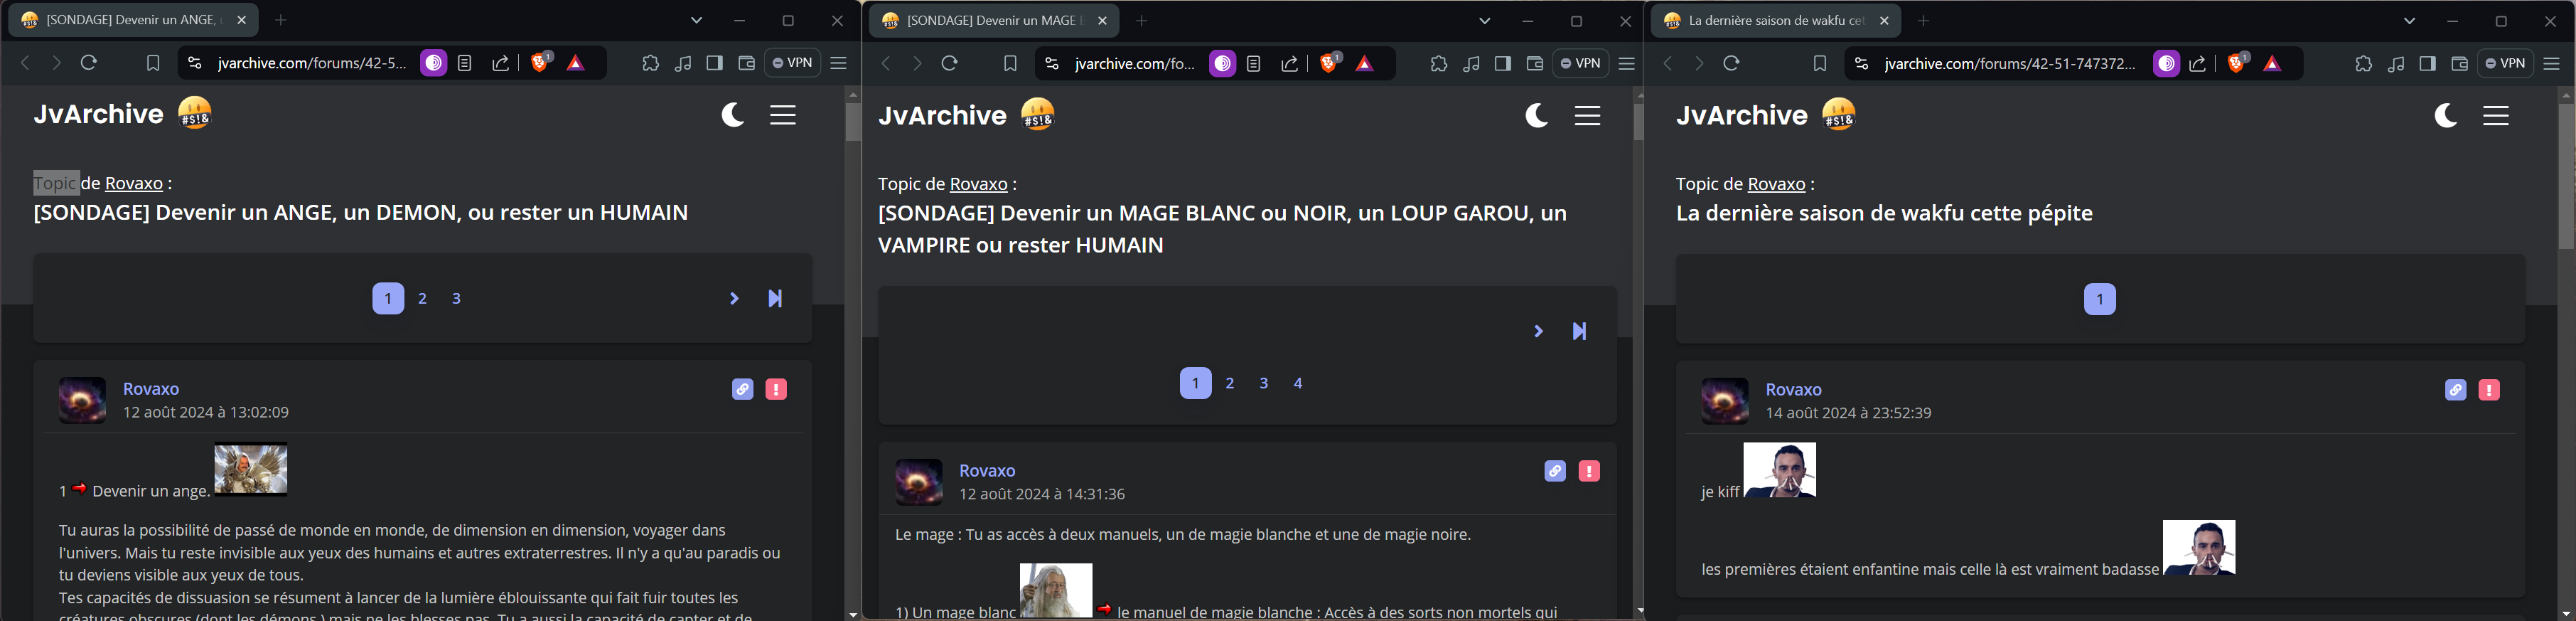The image size is (2576, 621).
Task: Toggle sidebar panel icon in right window
Action: 2427,63
